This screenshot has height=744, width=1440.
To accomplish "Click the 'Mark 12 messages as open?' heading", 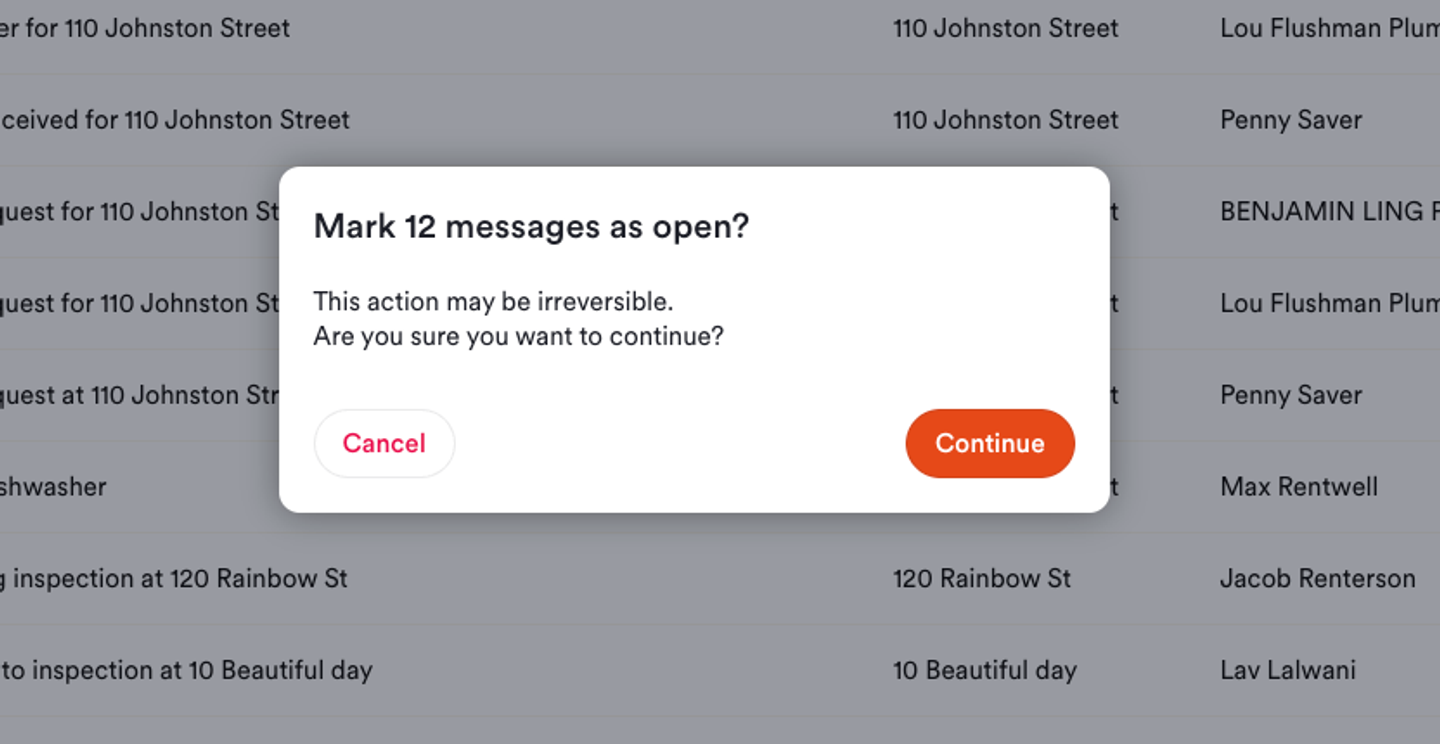I will 531,227.
